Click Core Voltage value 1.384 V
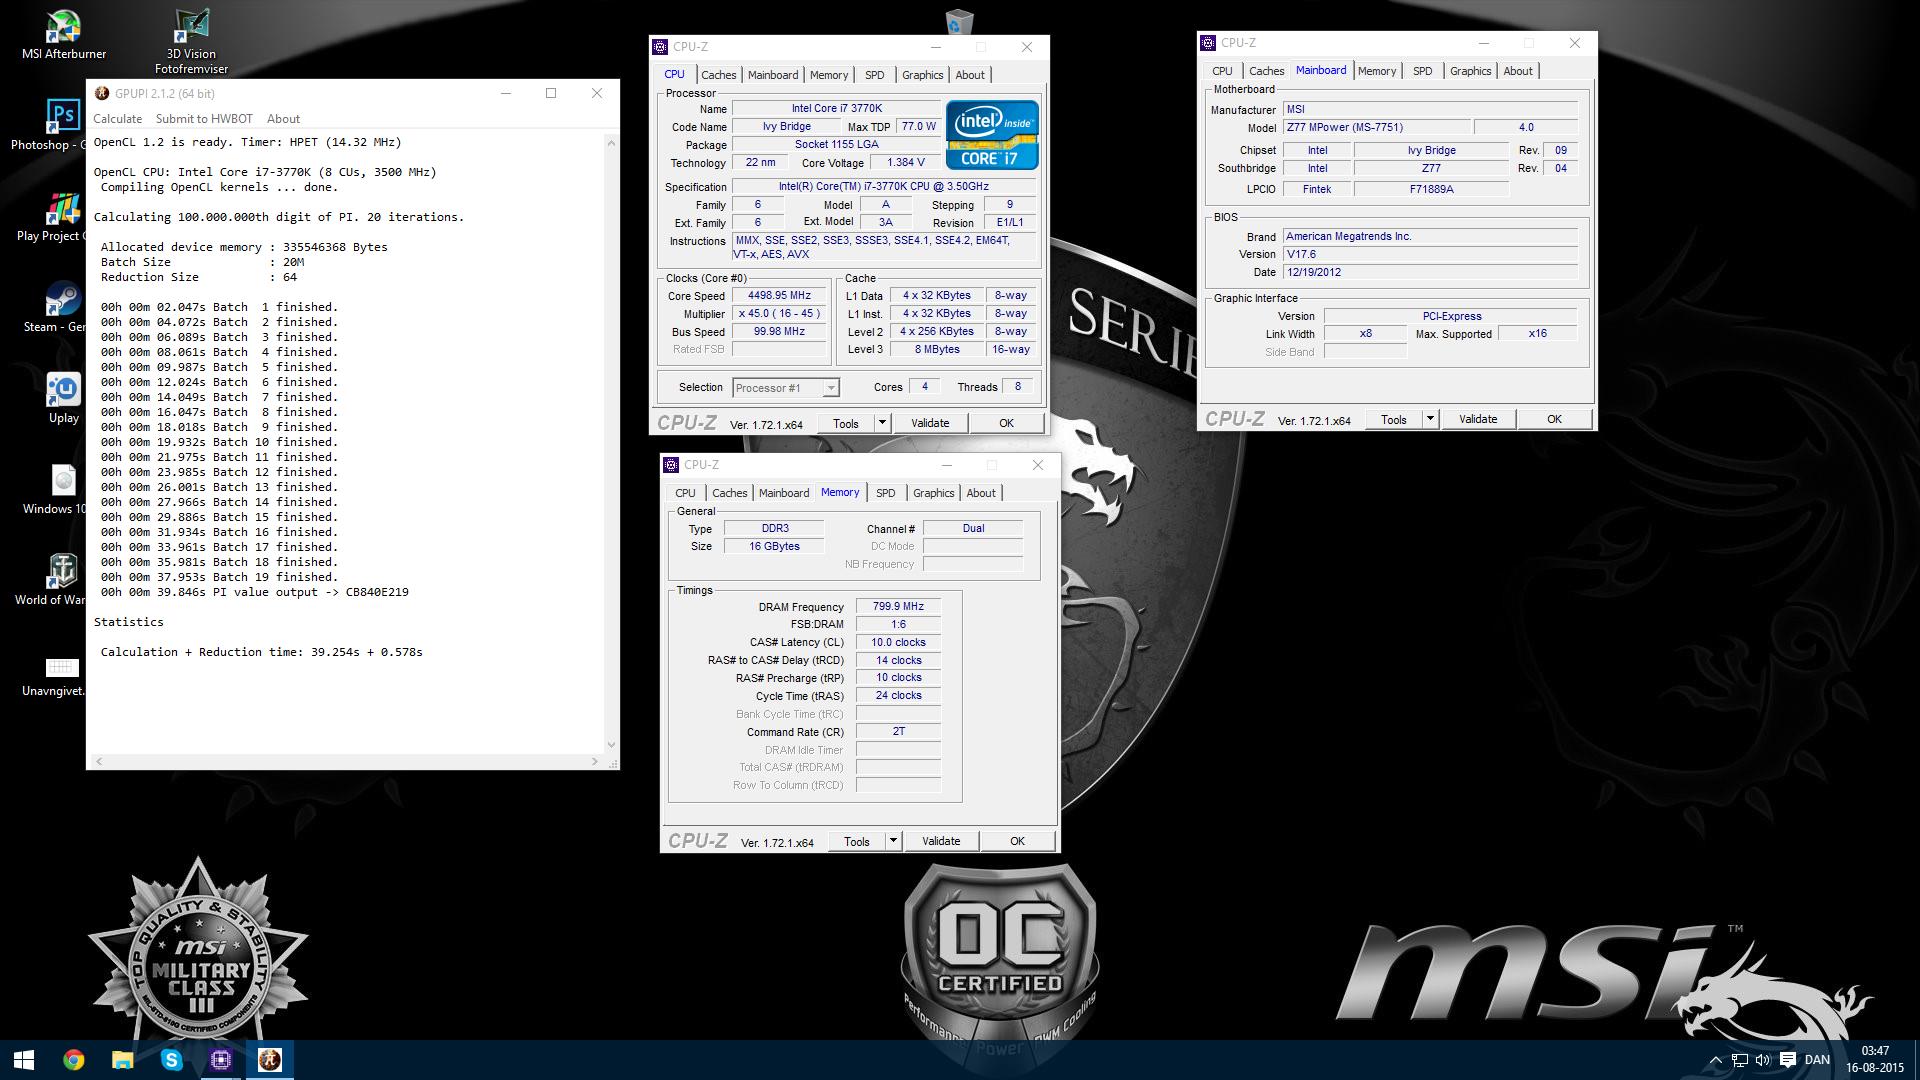Viewport: 1920px width, 1080px height. point(905,162)
